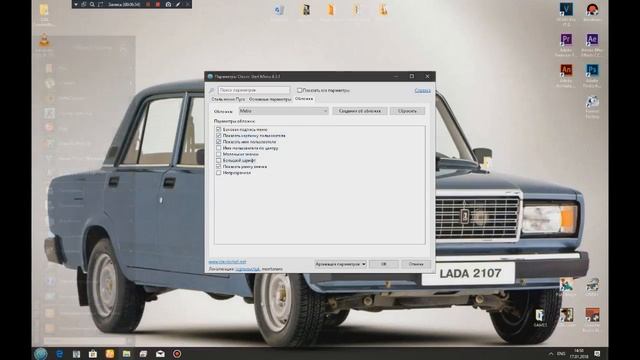Switch to the Basic Settings tab

tap(270, 99)
